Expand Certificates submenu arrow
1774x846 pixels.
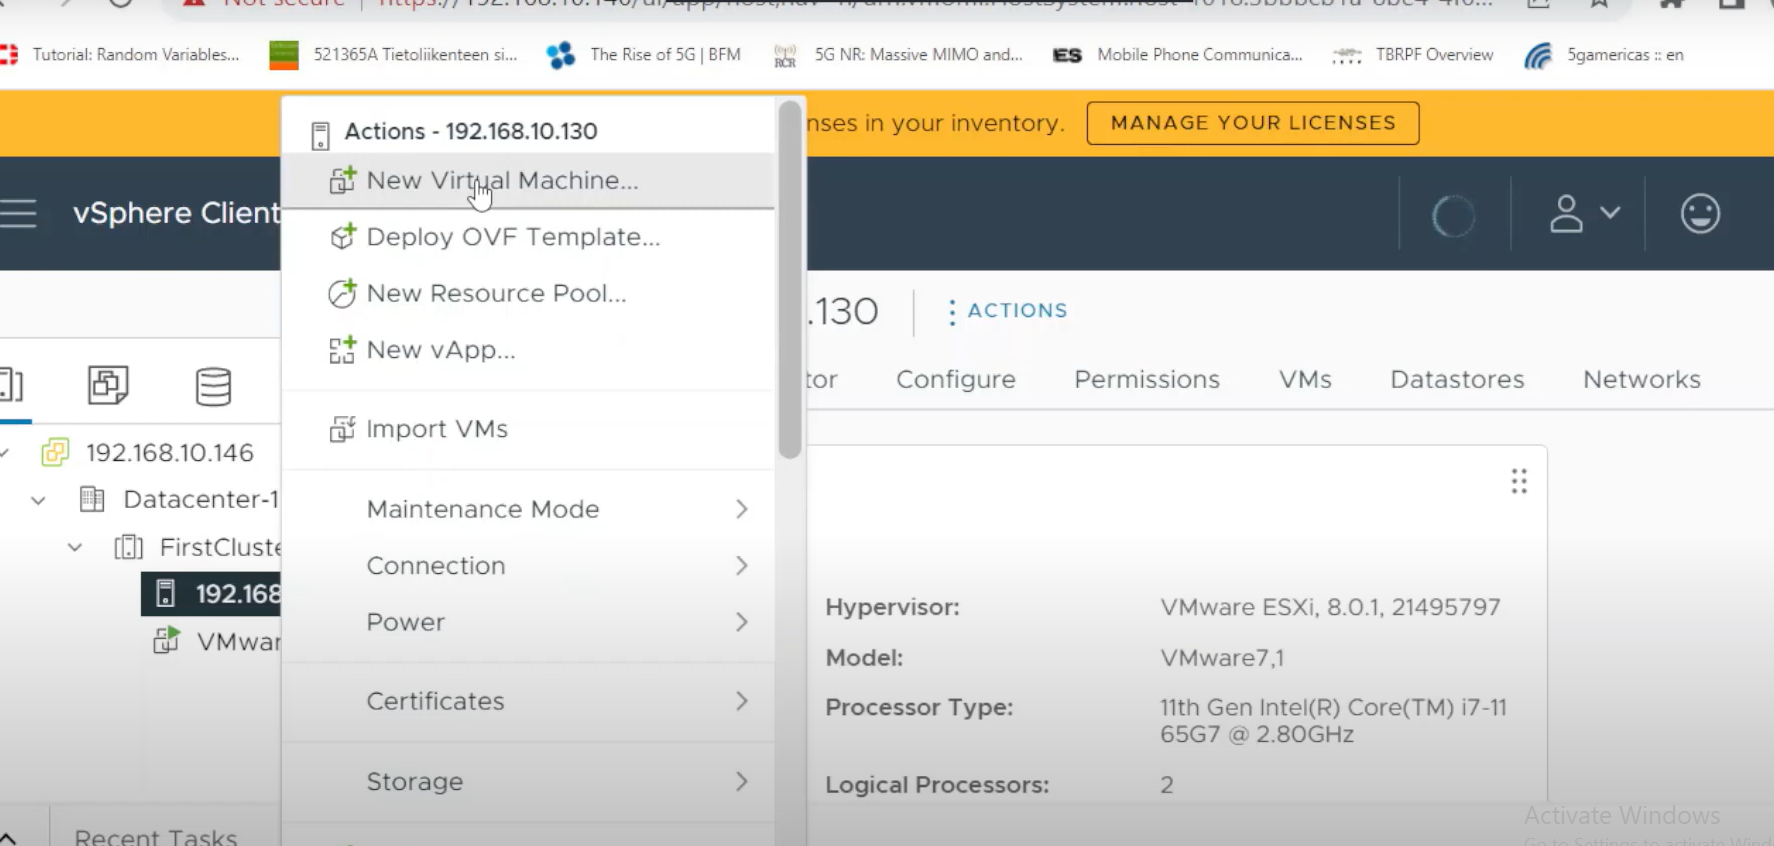click(741, 701)
